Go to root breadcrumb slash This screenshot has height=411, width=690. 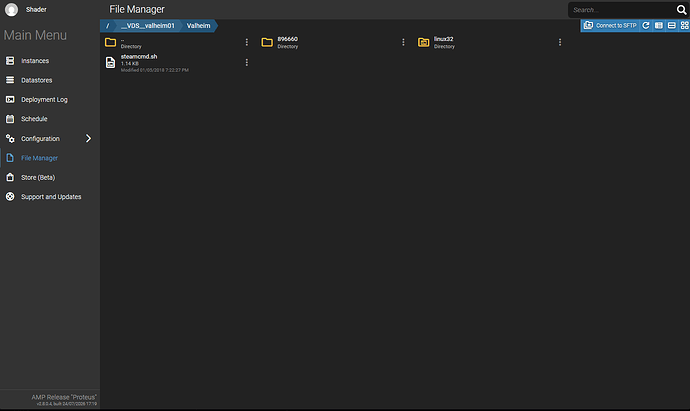tap(107, 26)
